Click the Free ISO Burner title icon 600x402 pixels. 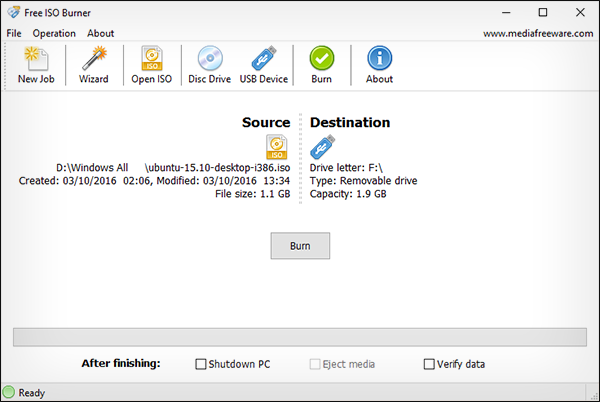[x=13, y=12]
